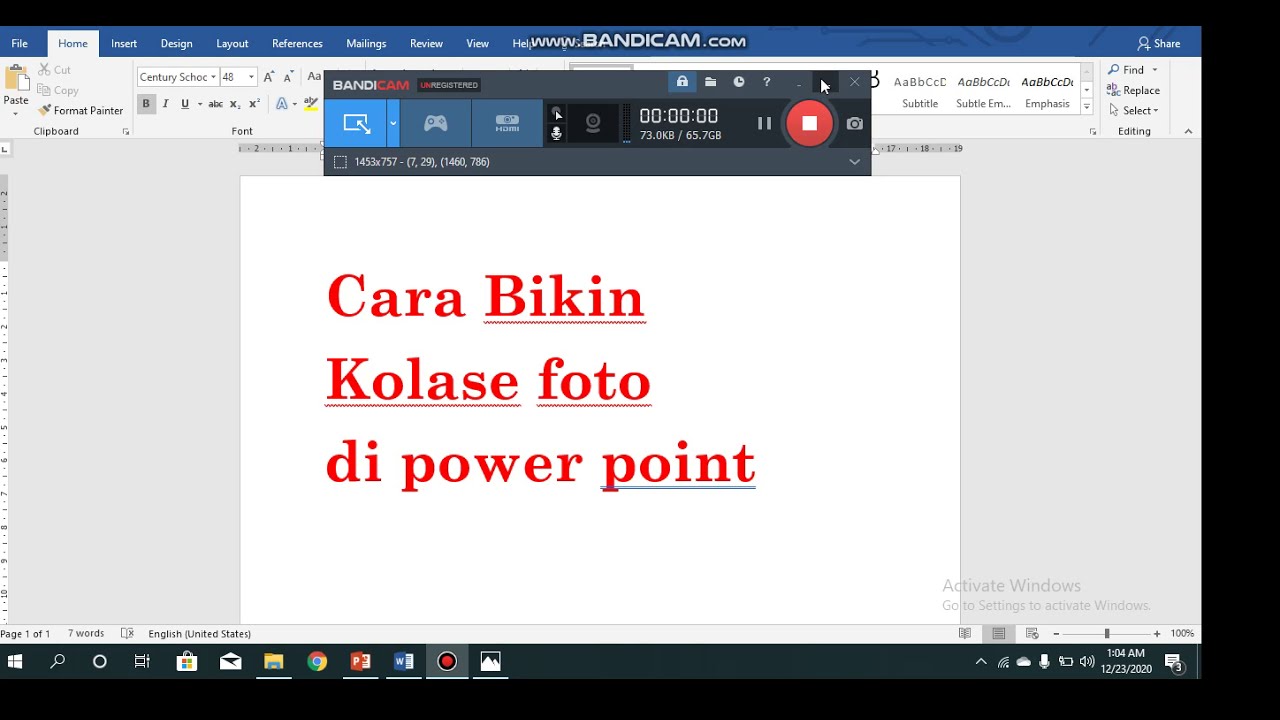Switch to the Mailings tab
Viewport: 1280px width, 720px height.
click(366, 44)
